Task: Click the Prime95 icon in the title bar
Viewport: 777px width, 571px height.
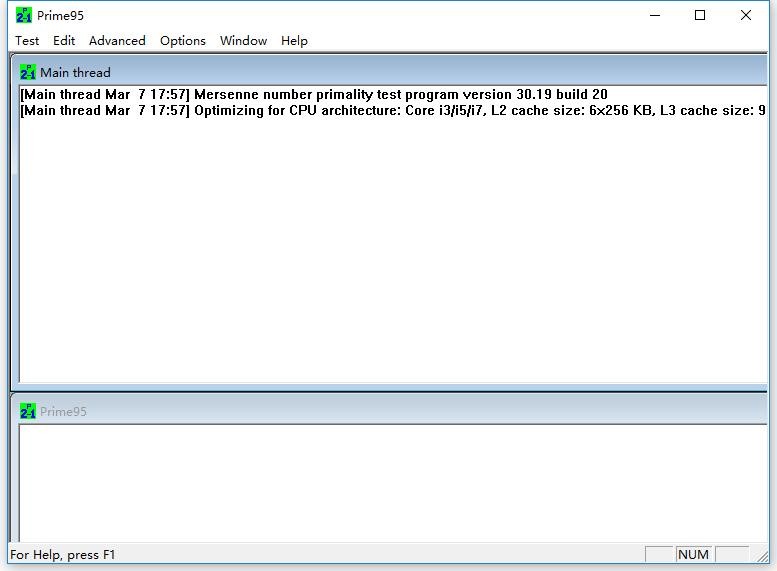Action: 24,15
